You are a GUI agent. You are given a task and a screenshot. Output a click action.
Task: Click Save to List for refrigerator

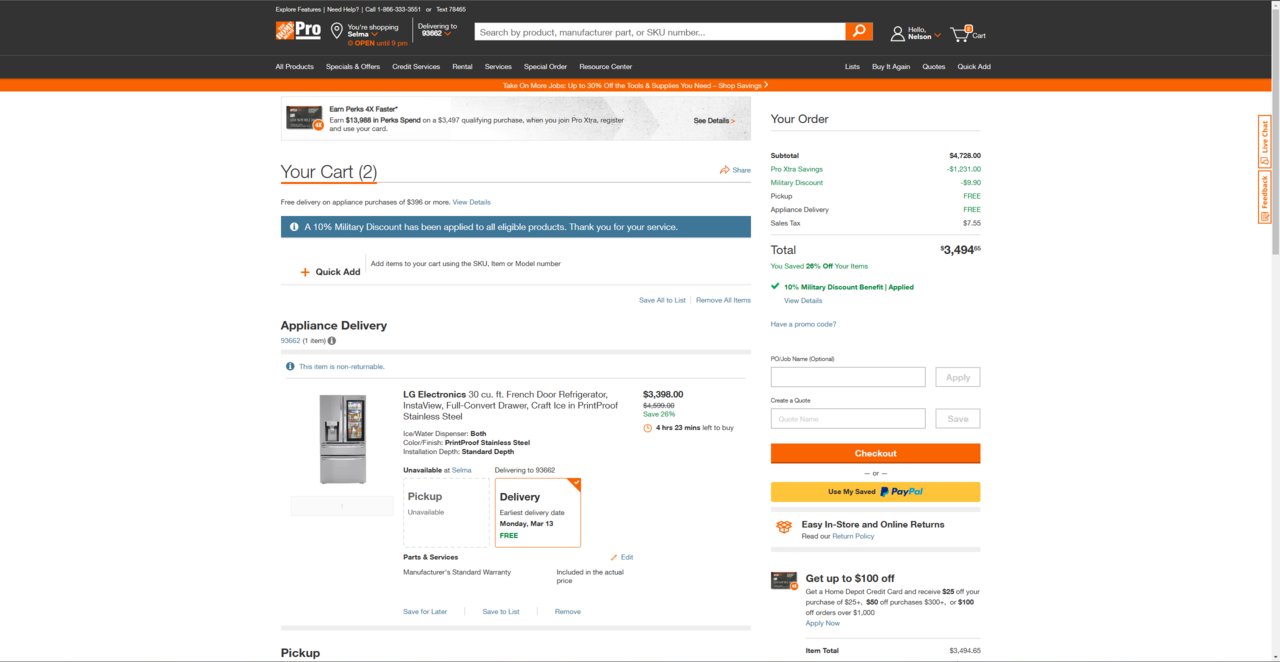point(501,611)
